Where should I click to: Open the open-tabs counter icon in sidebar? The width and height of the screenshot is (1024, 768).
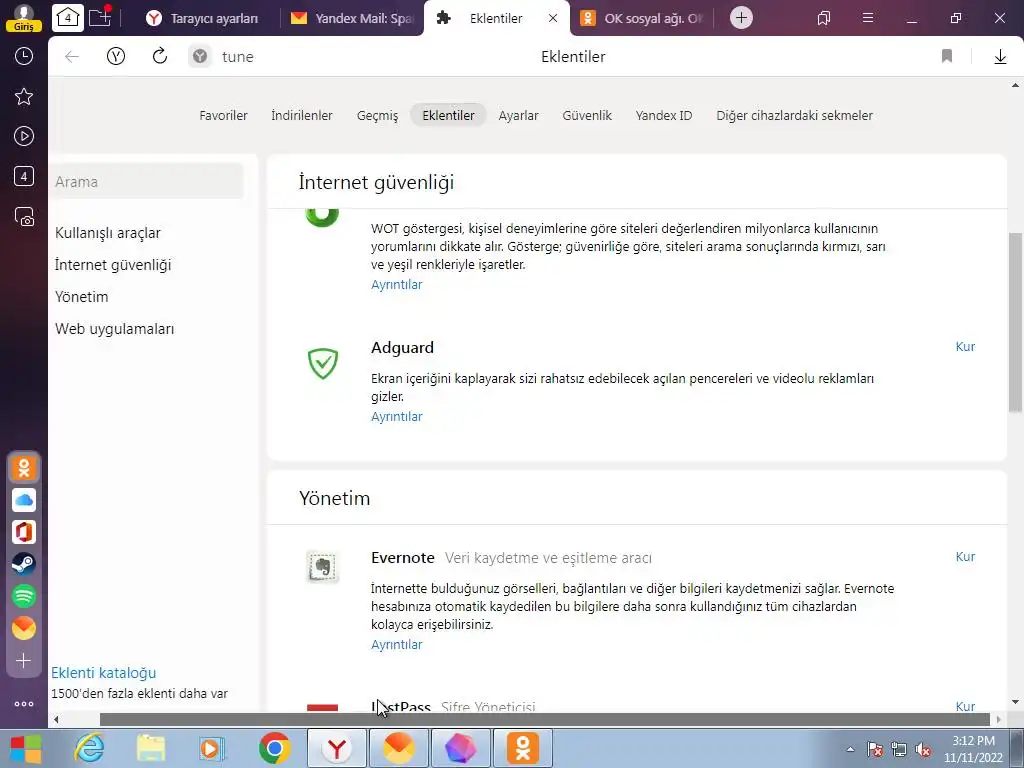24,176
